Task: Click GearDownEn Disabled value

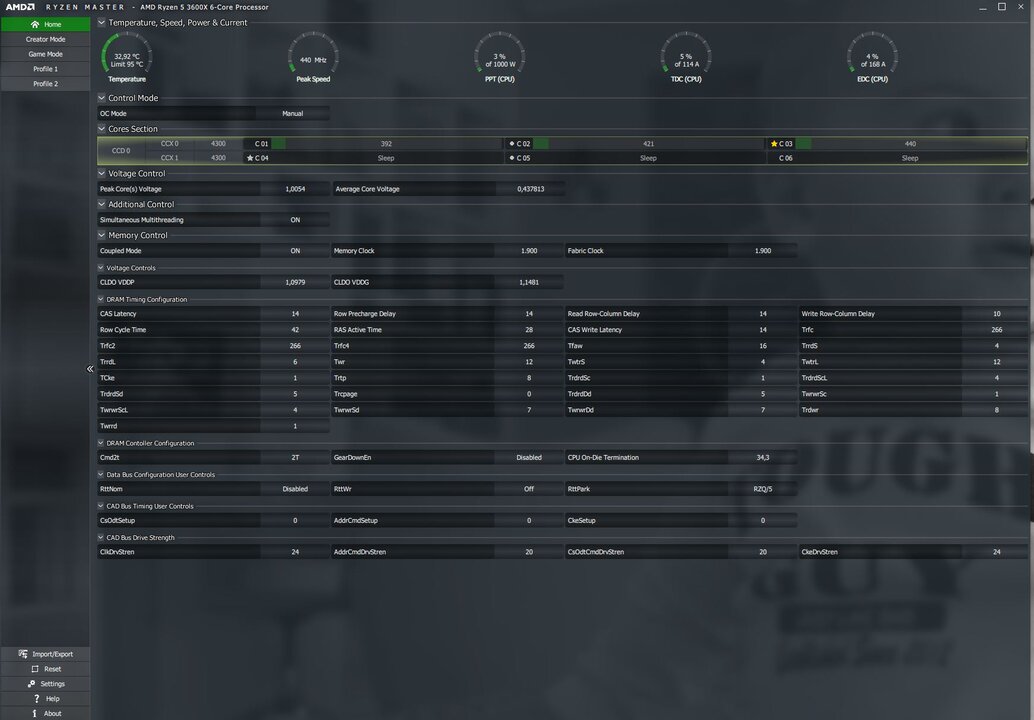Action: click(x=529, y=457)
